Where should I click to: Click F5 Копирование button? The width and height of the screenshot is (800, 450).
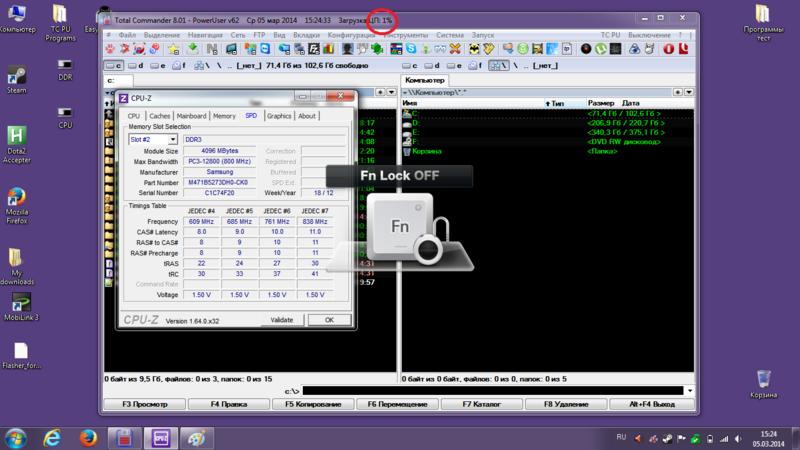(x=312, y=404)
